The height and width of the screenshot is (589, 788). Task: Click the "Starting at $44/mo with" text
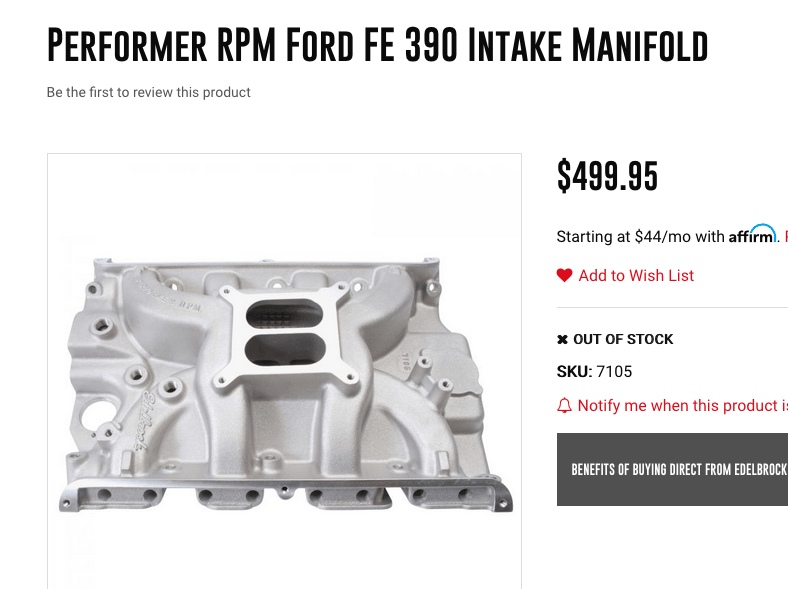tap(640, 237)
